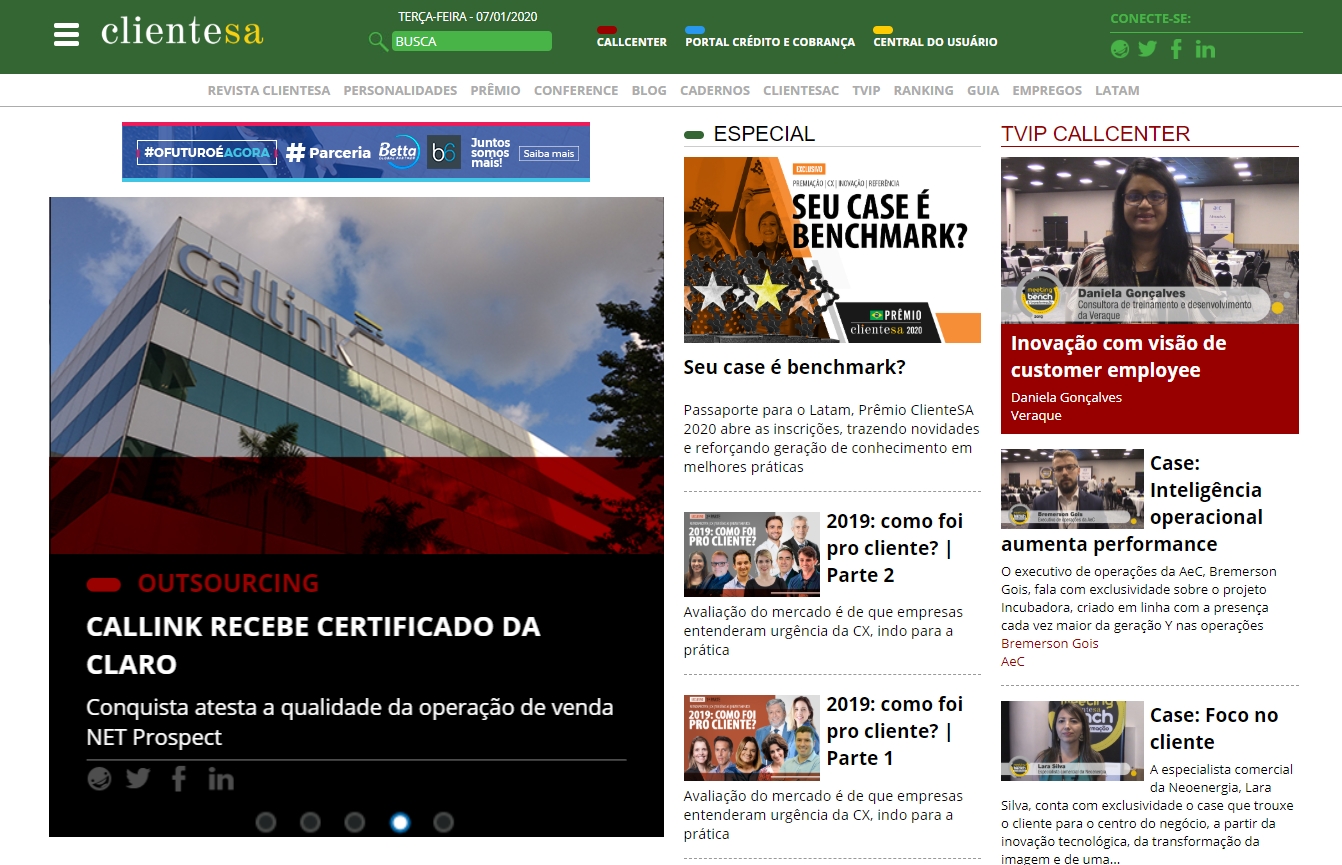Open the Revista ClienteSA menu item
Screen dimensions: 1342x865
tap(268, 90)
